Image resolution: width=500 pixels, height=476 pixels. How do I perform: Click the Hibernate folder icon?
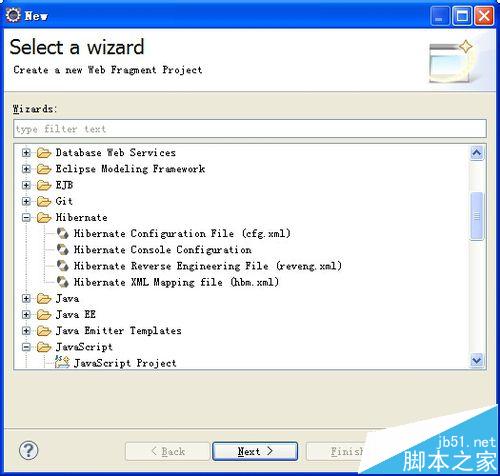[x=44, y=218]
